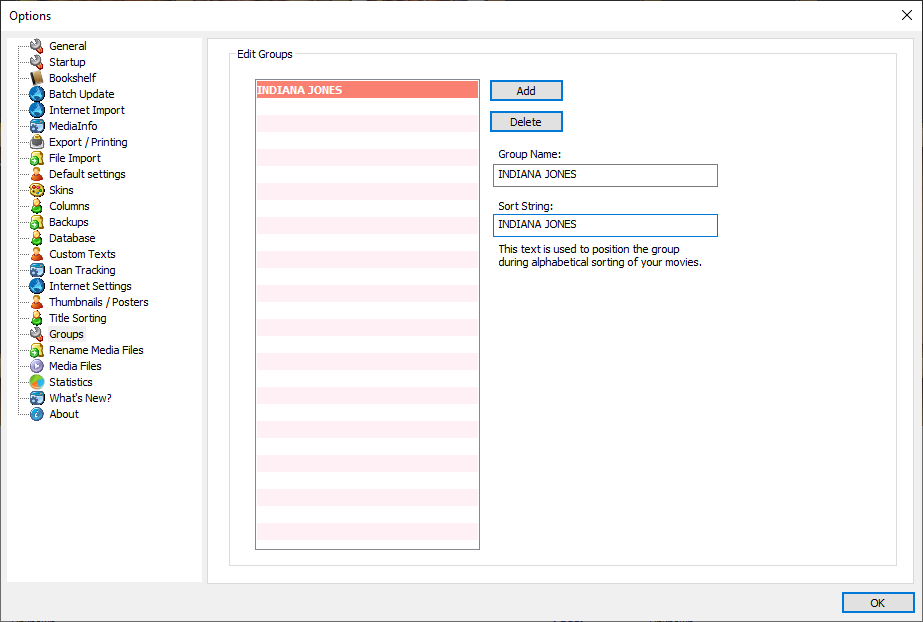
Task: Open the Skins settings icon
Action: point(36,189)
